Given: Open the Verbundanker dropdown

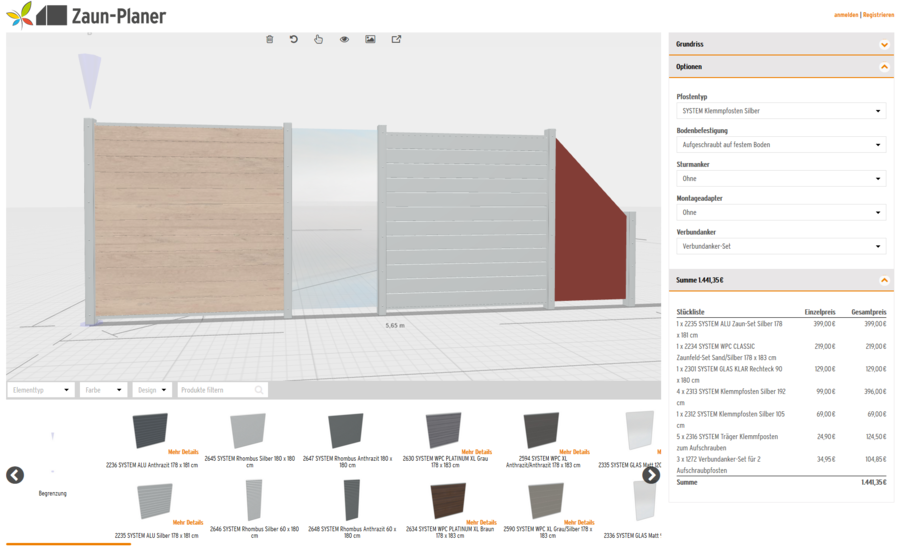Looking at the screenshot, I should (x=781, y=246).
